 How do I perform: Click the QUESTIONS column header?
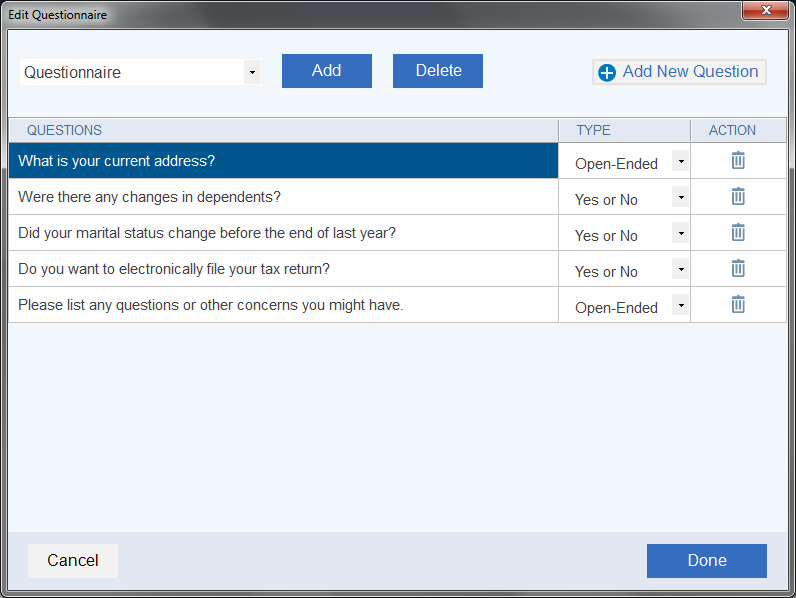pos(283,130)
